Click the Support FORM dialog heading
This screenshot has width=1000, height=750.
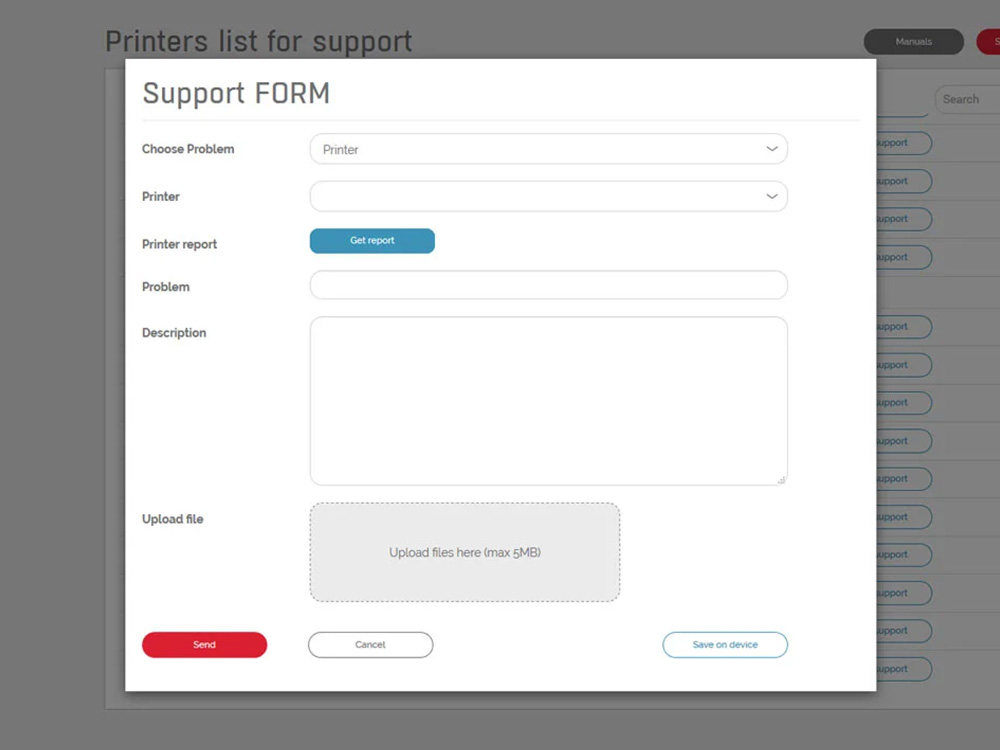pyautogui.click(x=236, y=93)
